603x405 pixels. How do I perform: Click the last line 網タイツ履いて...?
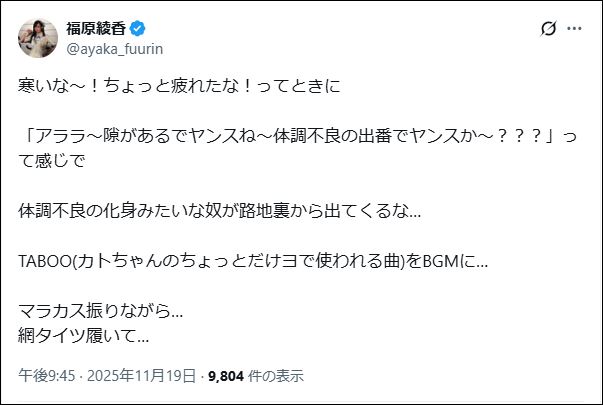[83, 334]
